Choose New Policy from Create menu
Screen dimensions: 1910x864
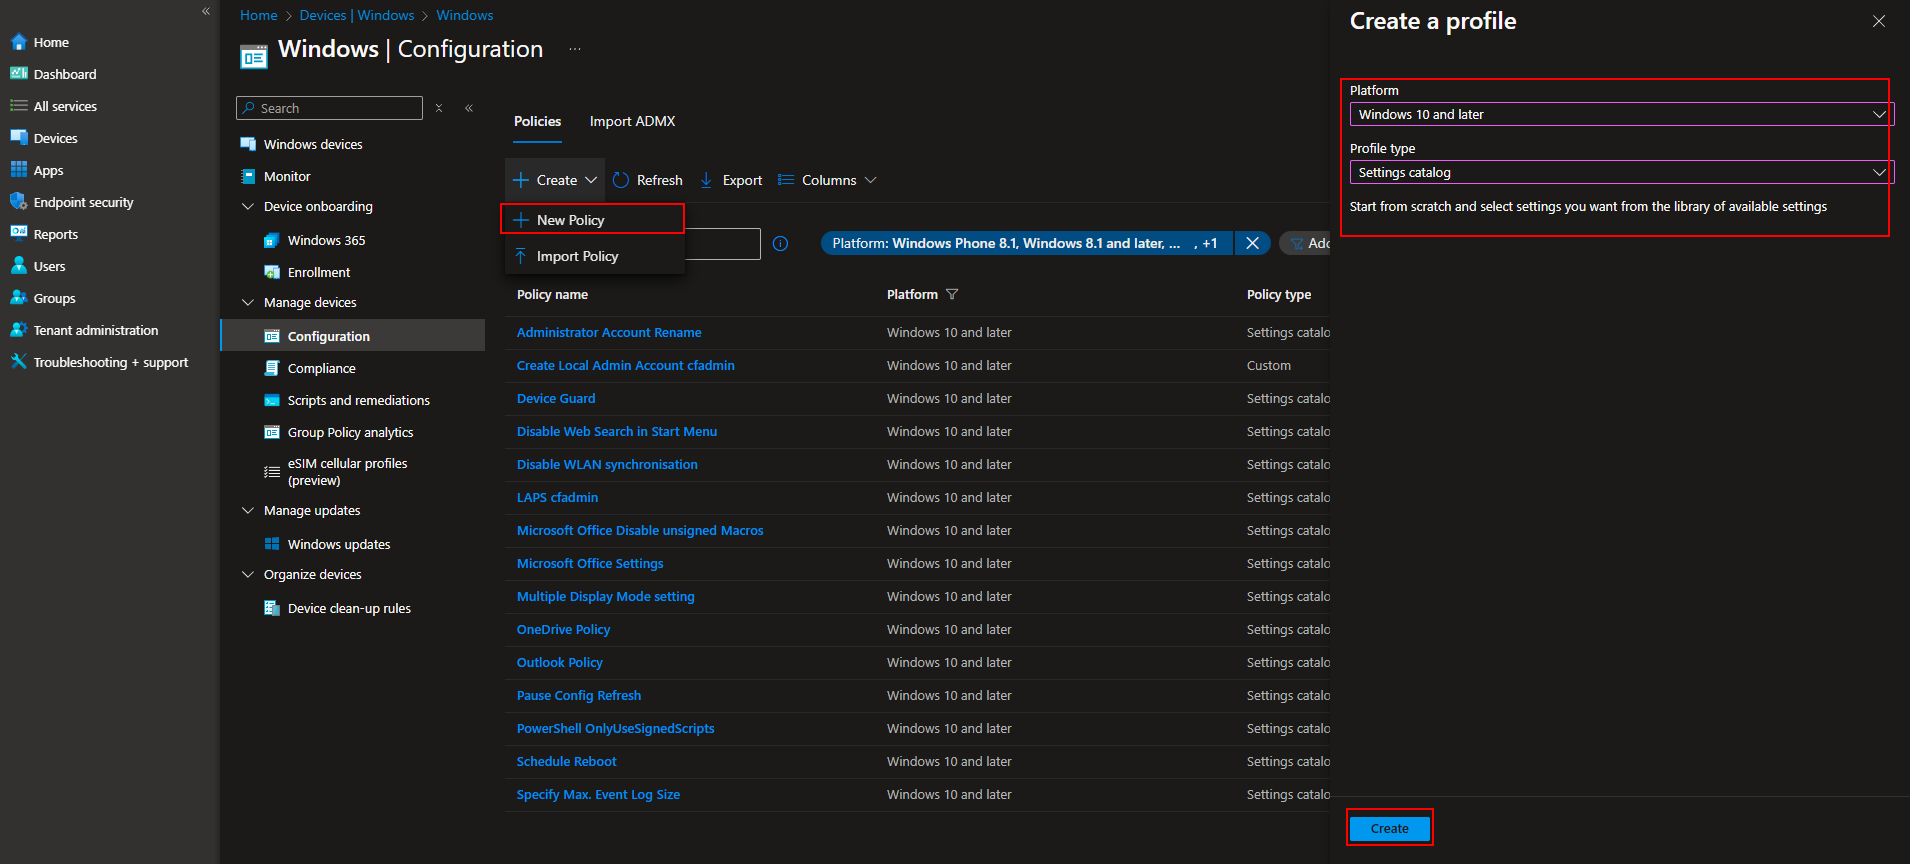click(x=593, y=220)
